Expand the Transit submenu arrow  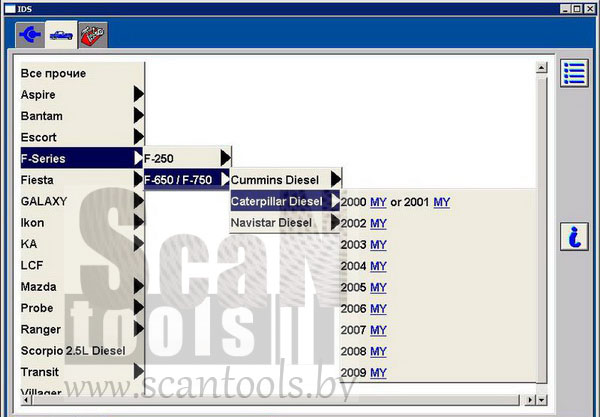(139, 371)
